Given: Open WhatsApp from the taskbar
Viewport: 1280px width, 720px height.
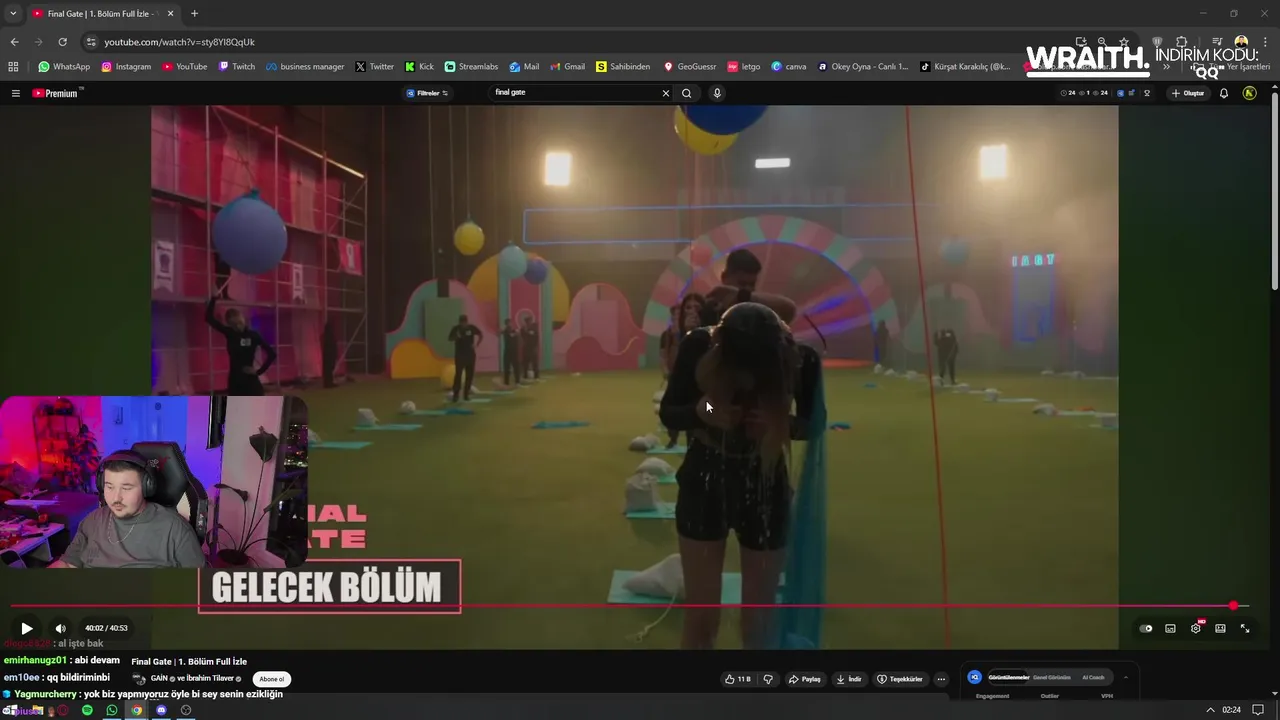Looking at the screenshot, I should [x=112, y=710].
